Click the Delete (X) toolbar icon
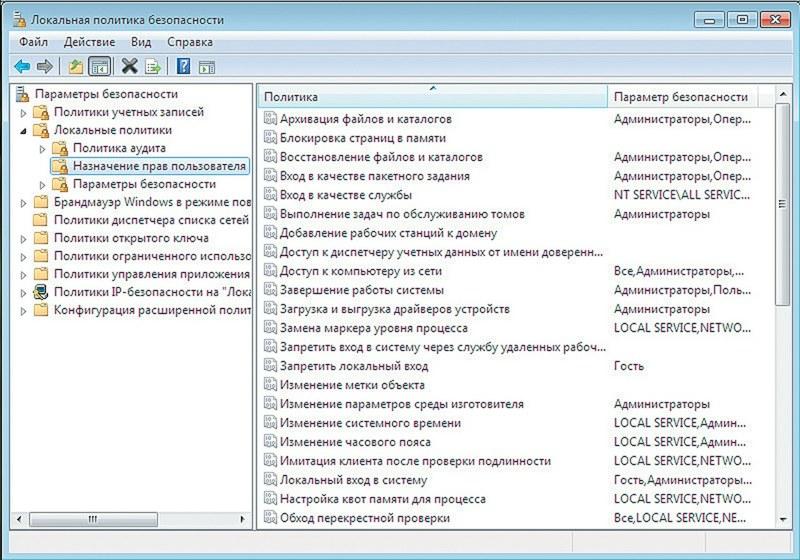Image resolution: width=800 pixels, height=560 pixels. tap(129, 67)
